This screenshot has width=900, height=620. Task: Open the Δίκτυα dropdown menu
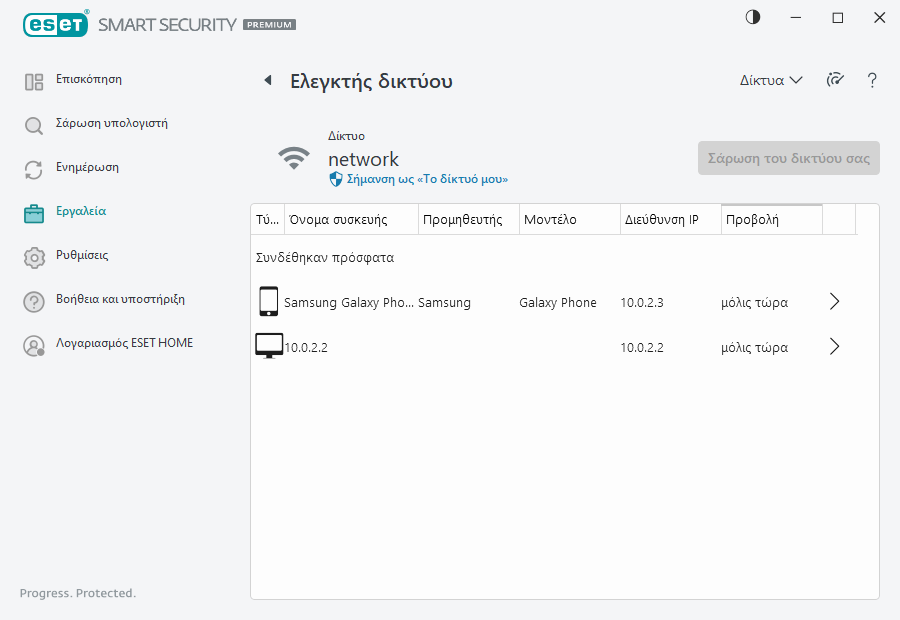(770, 81)
